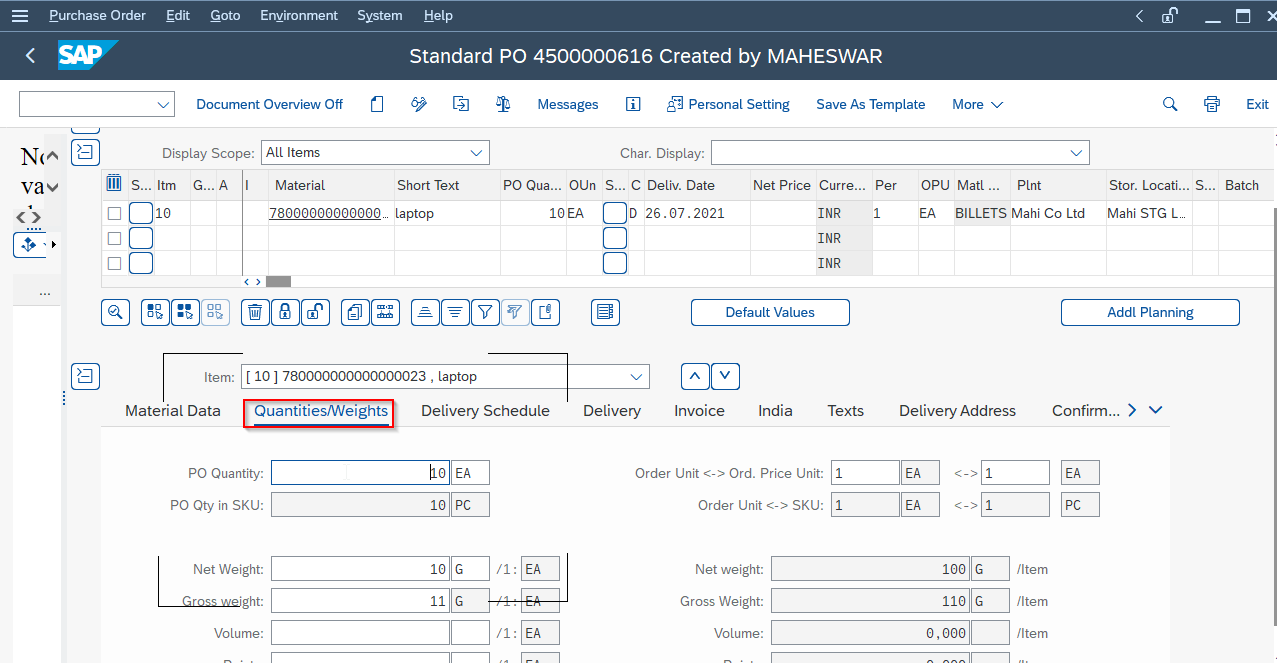This screenshot has width=1277, height=663.
Task: Click the Unlock item icon
Action: pos(315,312)
